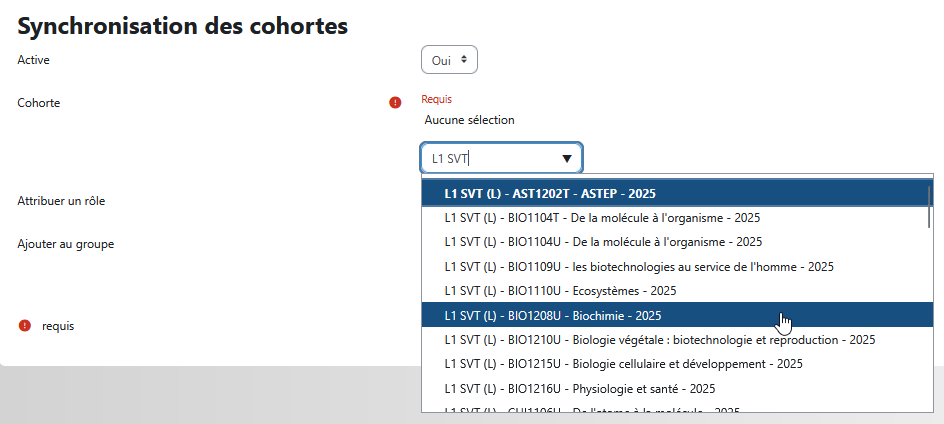The height and width of the screenshot is (424, 944).
Task: Click the Aucune sélection text
Action: pos(470,120)
